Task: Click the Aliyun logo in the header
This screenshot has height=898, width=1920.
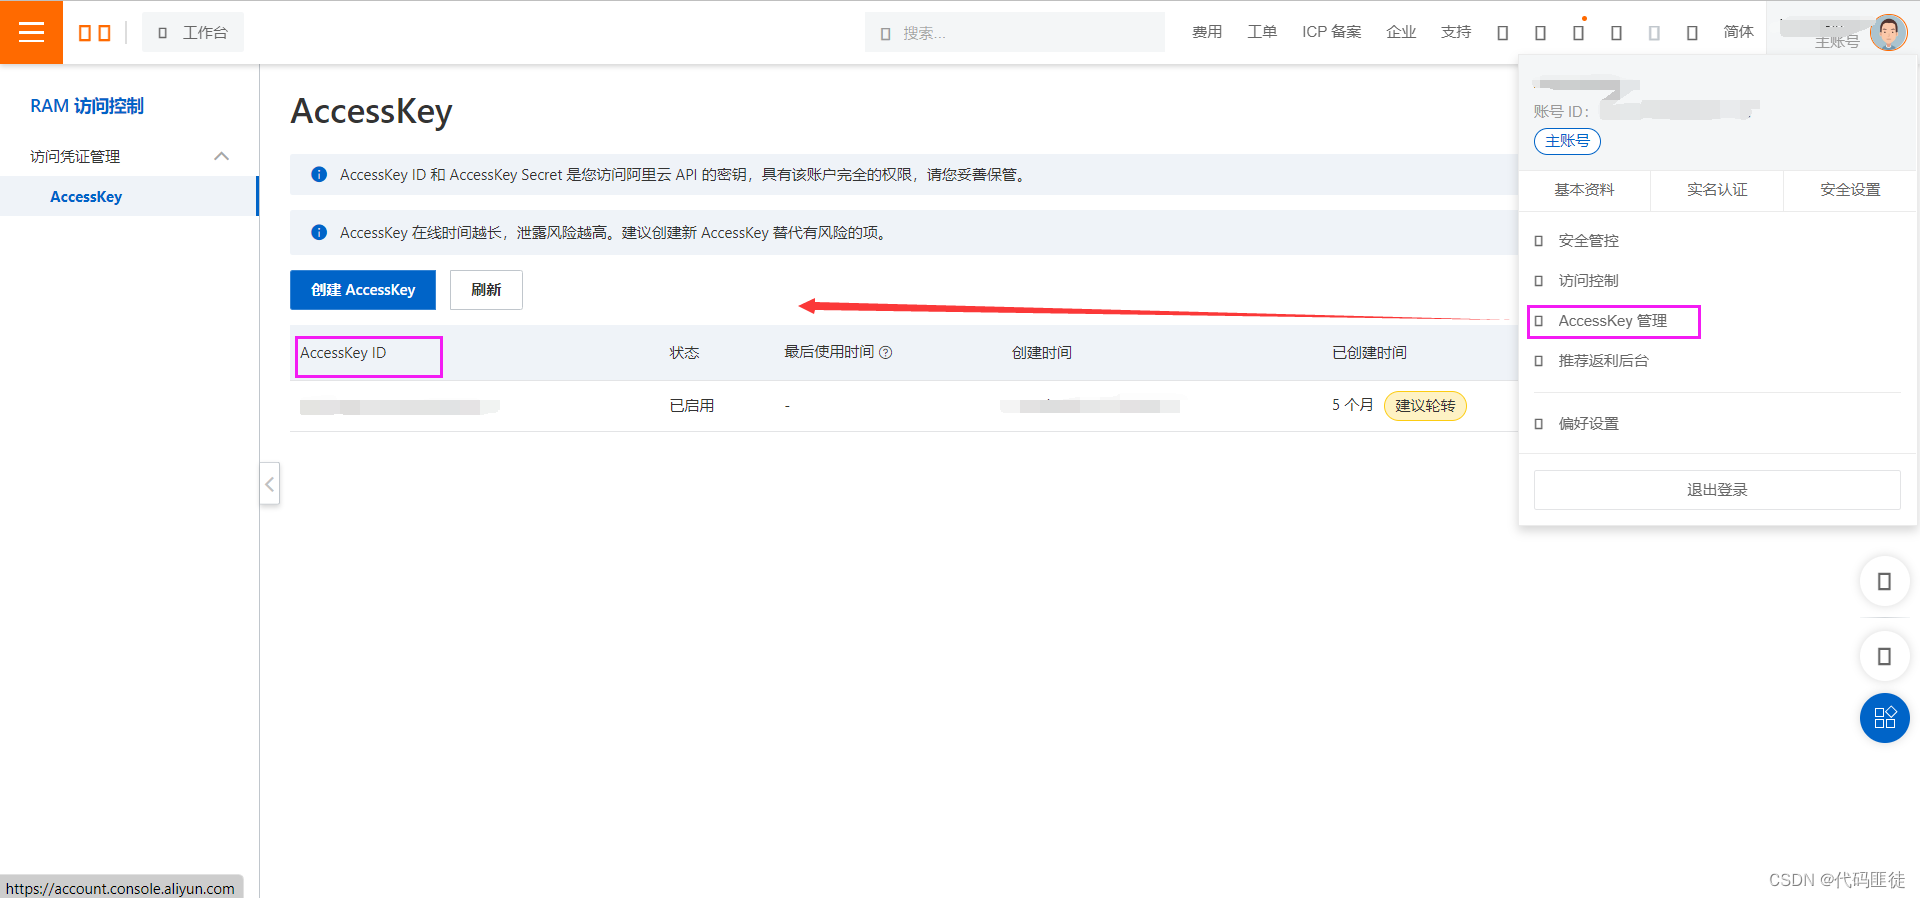Action: (x=94, y=33)
